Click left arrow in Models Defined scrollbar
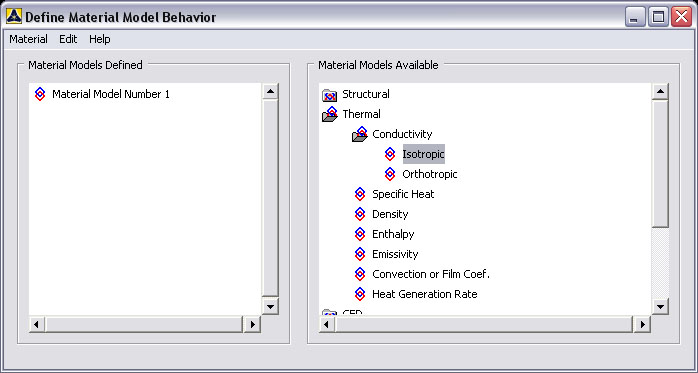The image size is (698, 373). click(x=37, y=324)
